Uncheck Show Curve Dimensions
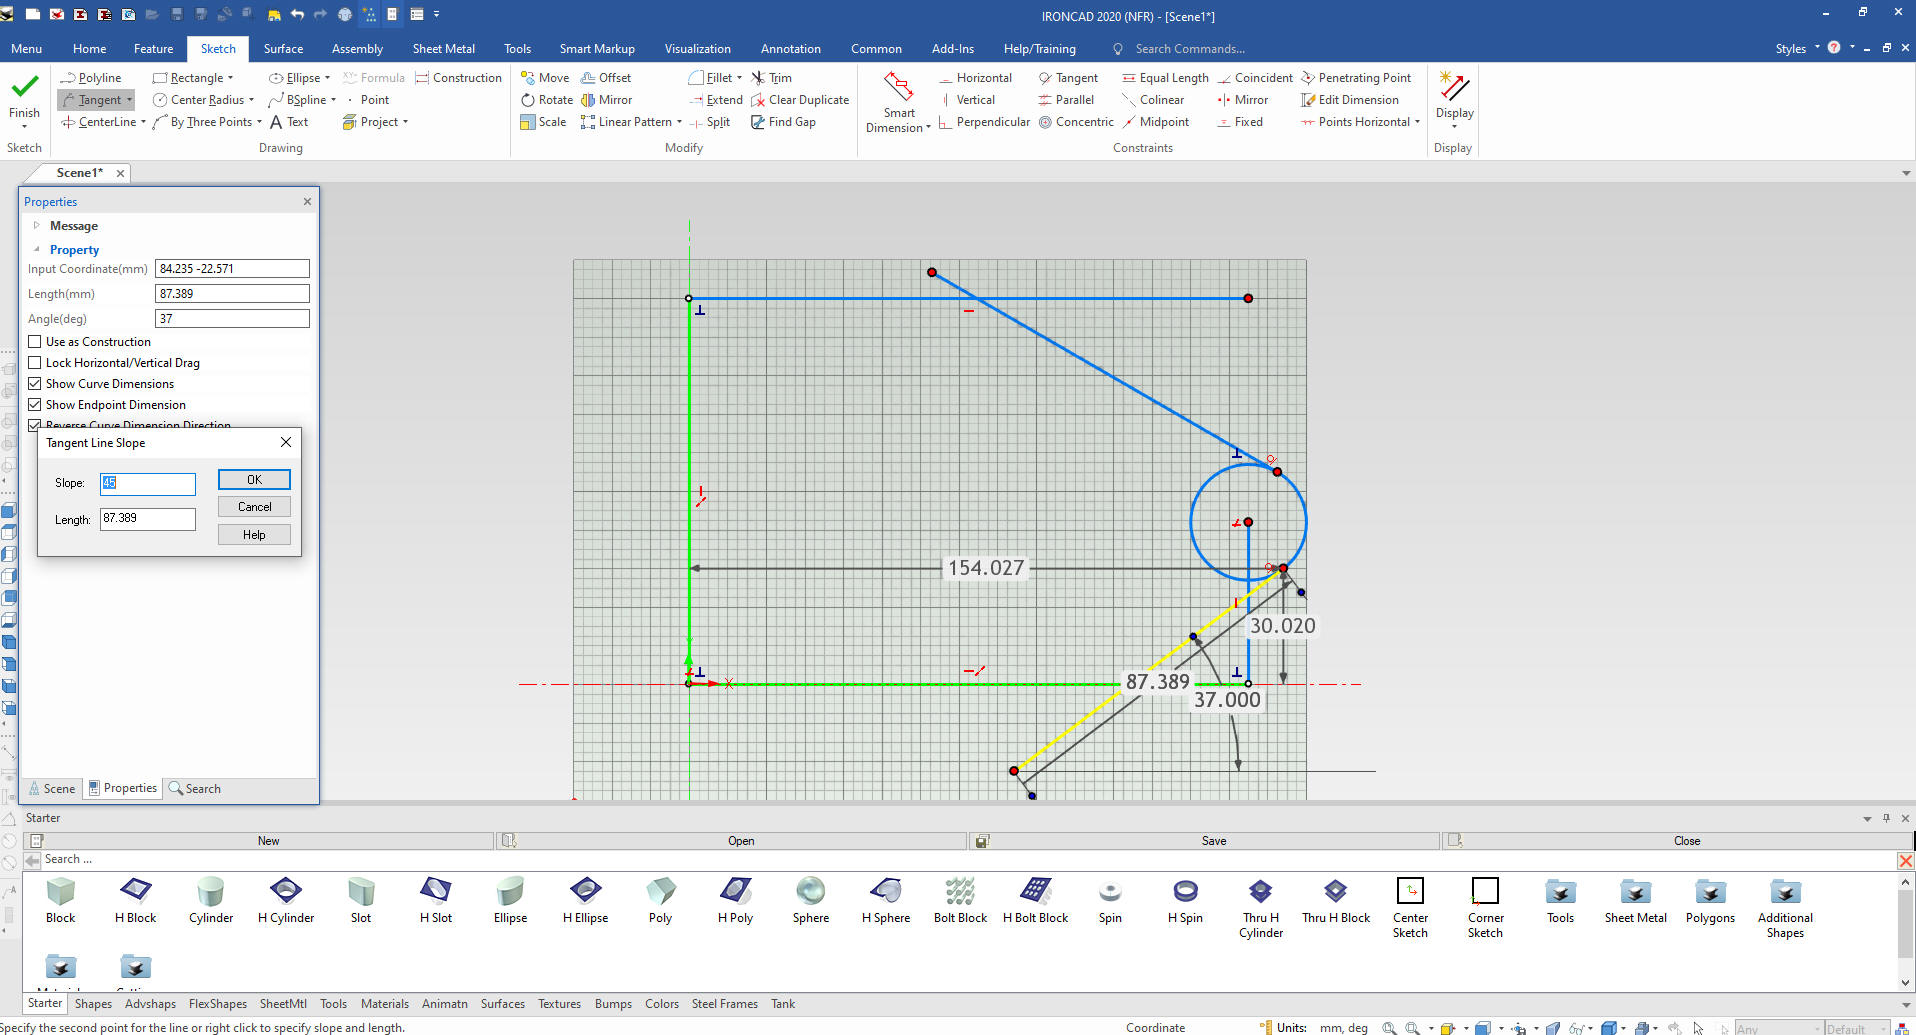Image resolution: width=1916 pixels, height=1035 pixels. 35,384
